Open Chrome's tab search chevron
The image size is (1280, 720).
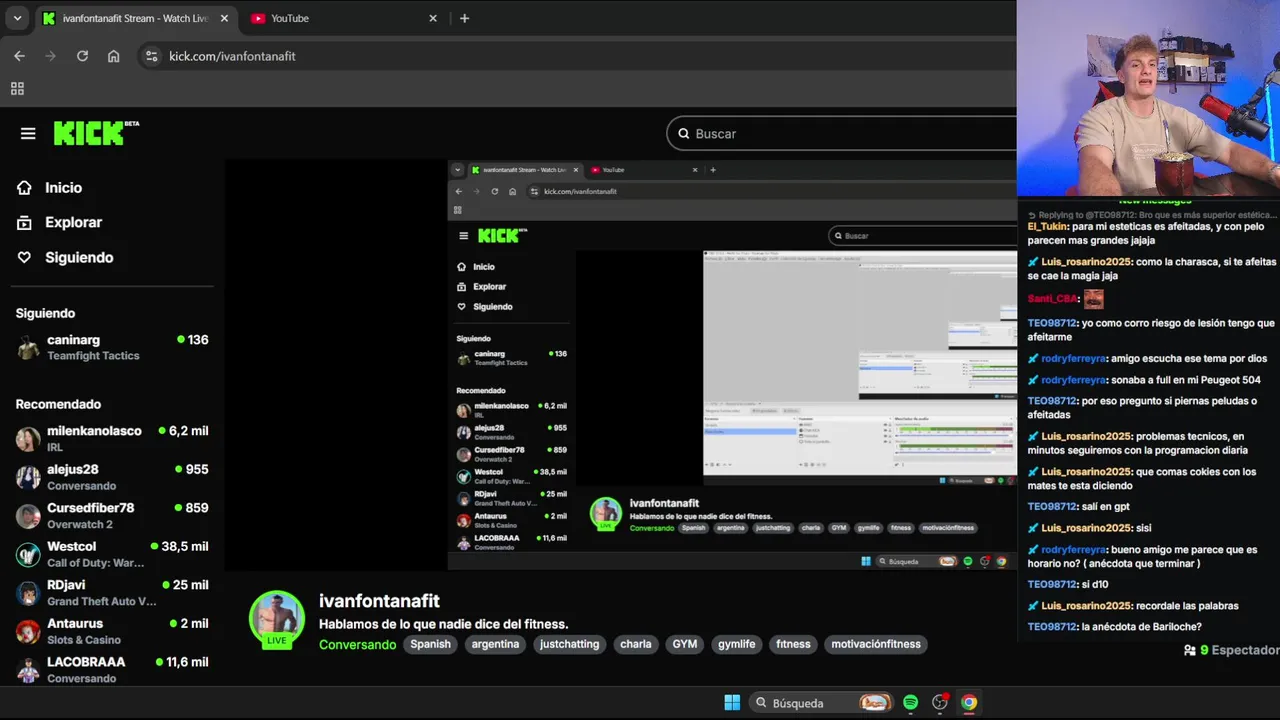(17, 18)
